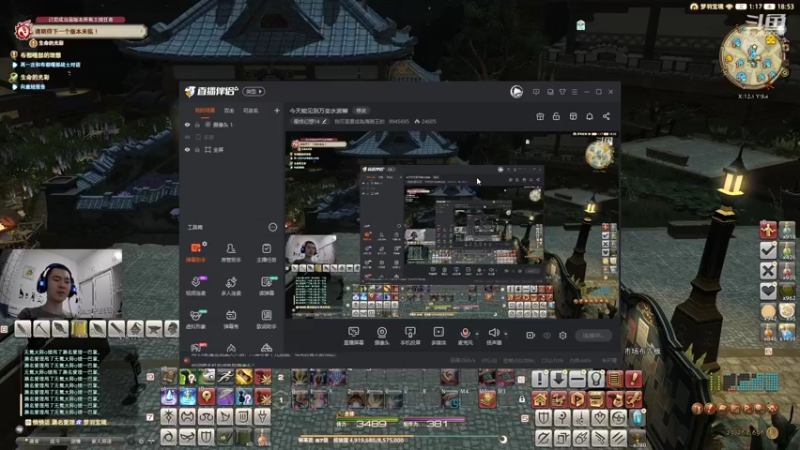The height and width of the screenshot is (450, 800).
Task: Open the 视频连麦 tool
Action: 195,285
